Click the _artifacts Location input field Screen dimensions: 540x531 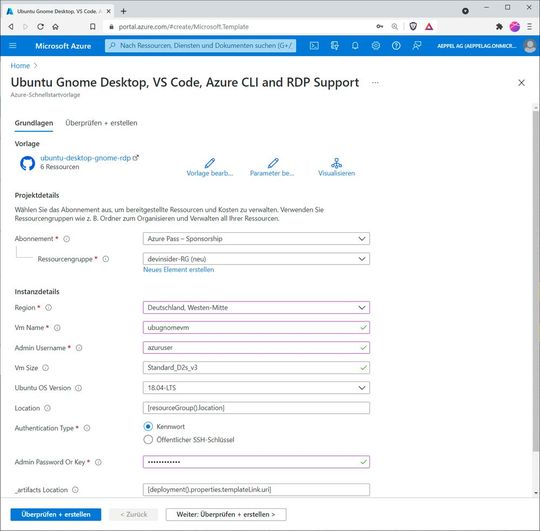(x=256, y=489)
